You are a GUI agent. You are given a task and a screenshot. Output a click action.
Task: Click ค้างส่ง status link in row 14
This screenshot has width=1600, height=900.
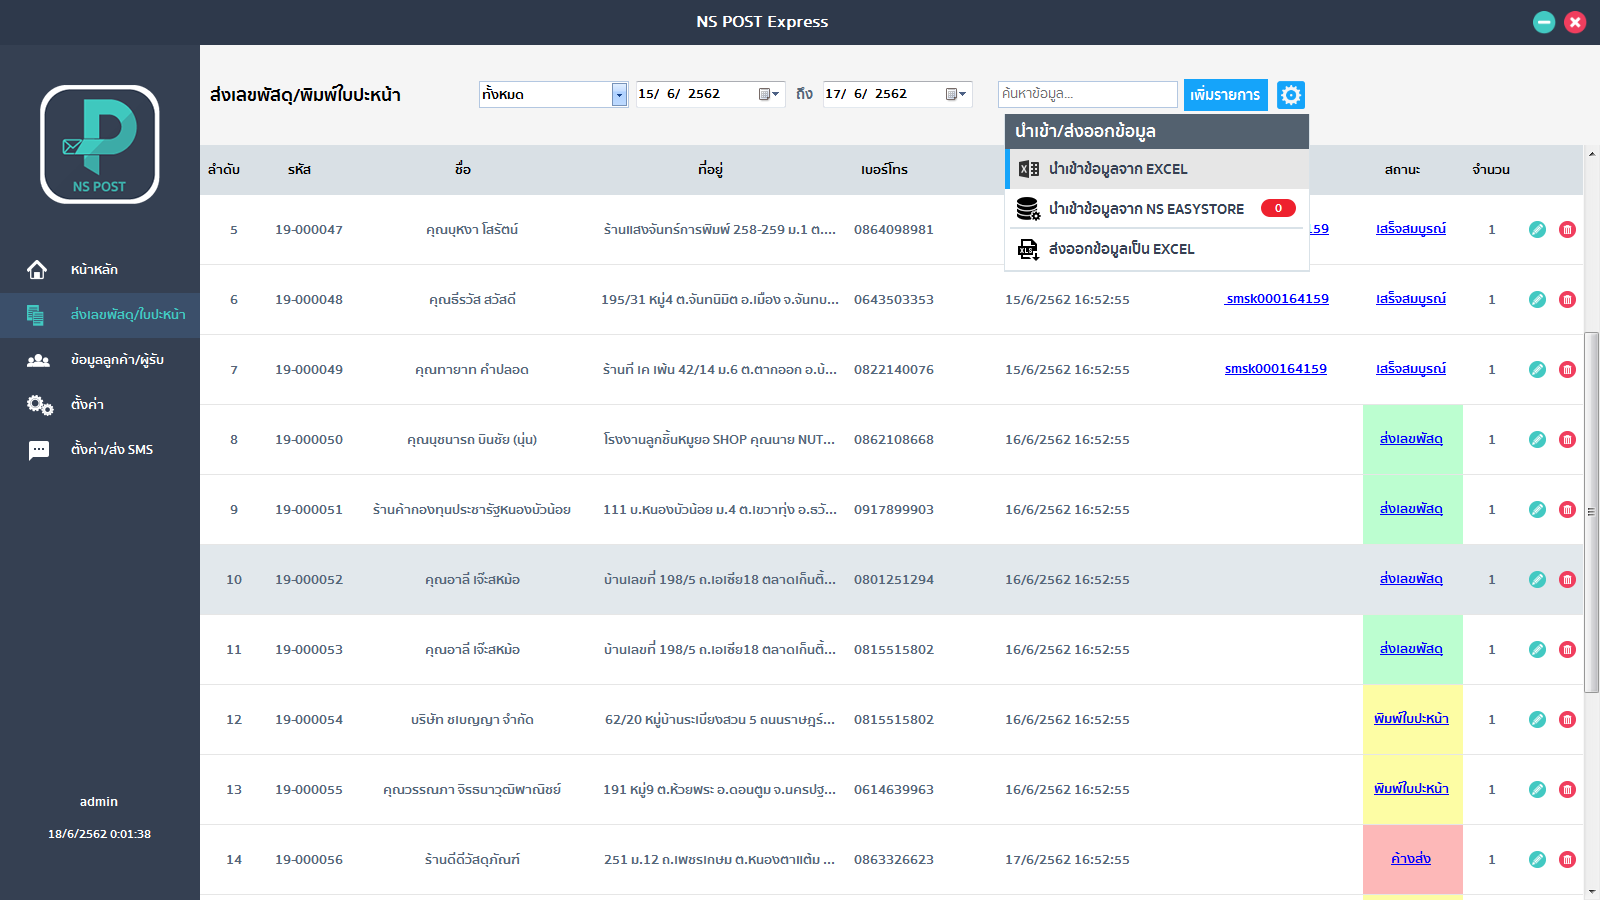[1411, 859]
